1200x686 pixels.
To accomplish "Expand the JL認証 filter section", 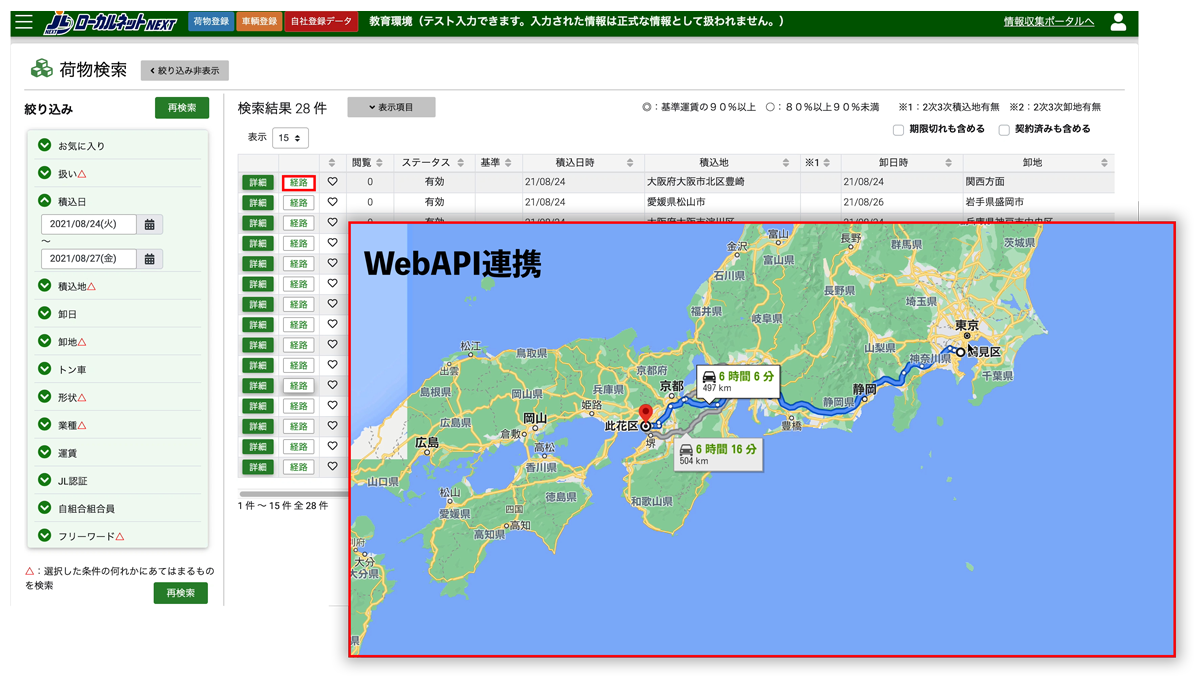I will (45, 481).
